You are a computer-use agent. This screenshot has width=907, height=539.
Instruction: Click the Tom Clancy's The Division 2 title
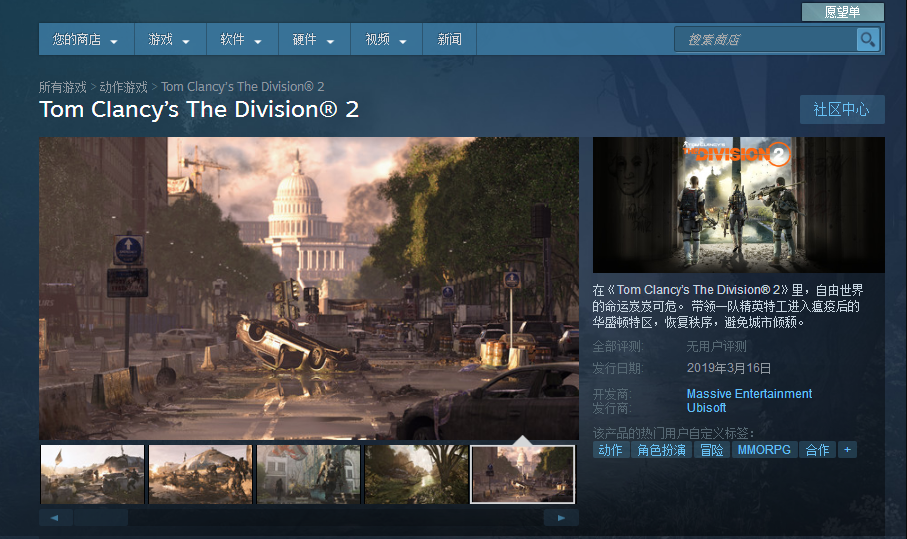click(199, 110)
